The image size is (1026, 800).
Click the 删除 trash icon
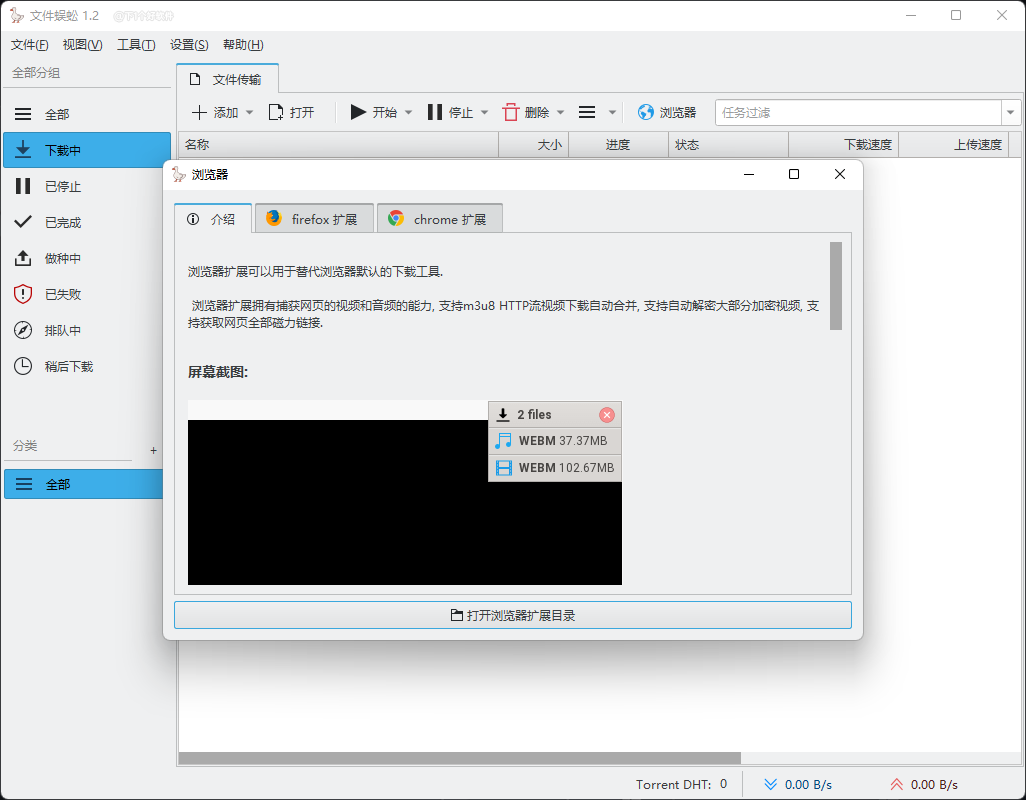(510, 113)
